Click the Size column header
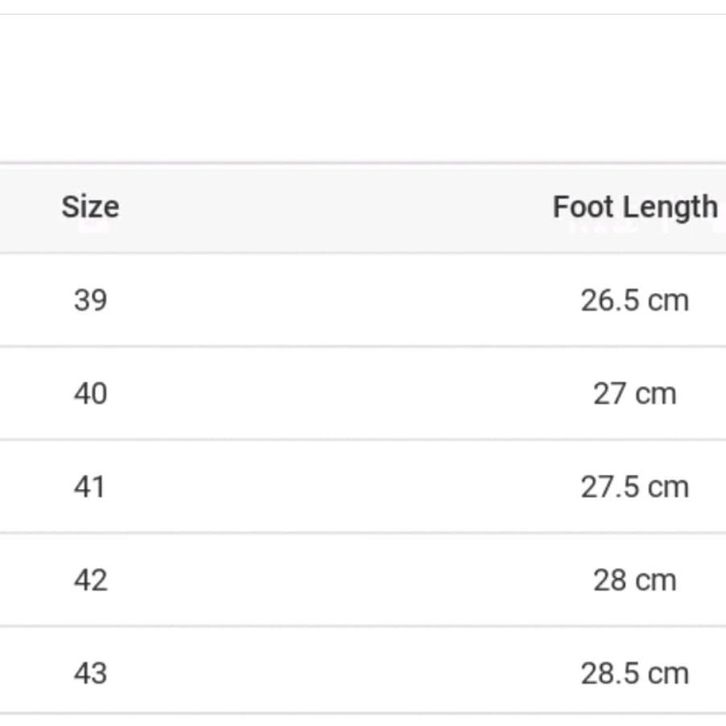 click(90, 207)
